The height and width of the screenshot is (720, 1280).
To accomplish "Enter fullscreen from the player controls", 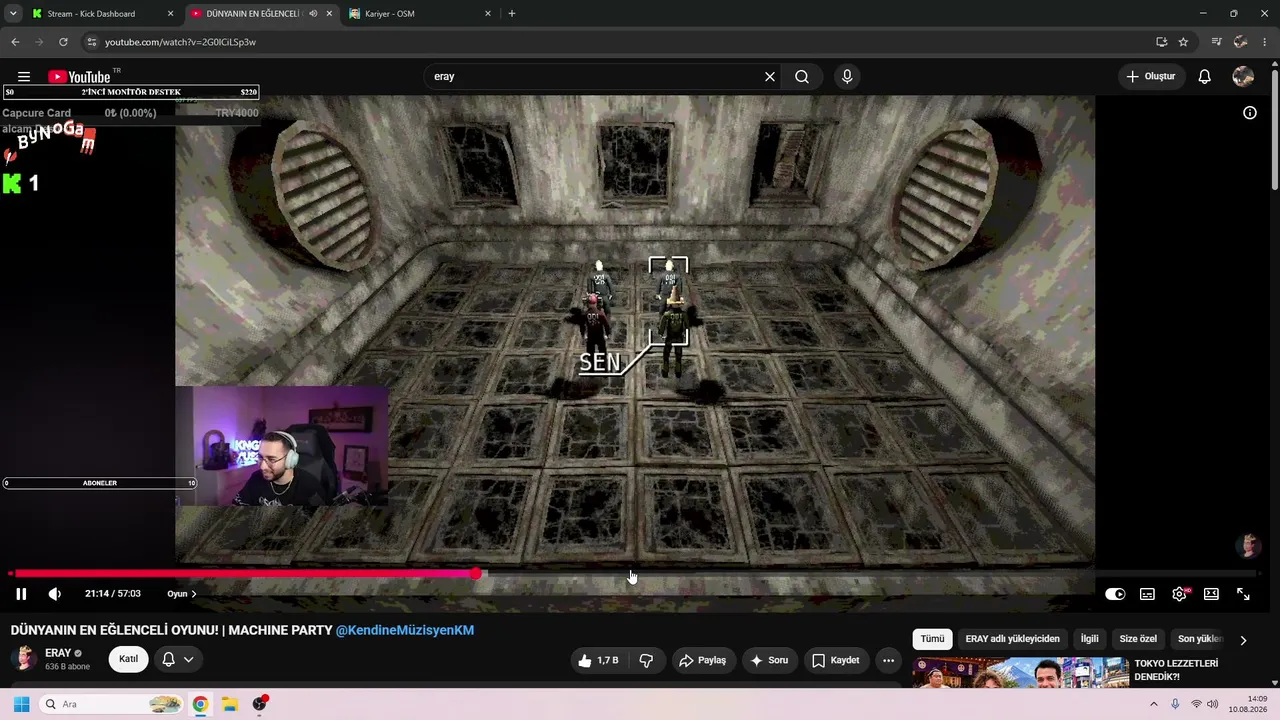I will point(1243,594).
